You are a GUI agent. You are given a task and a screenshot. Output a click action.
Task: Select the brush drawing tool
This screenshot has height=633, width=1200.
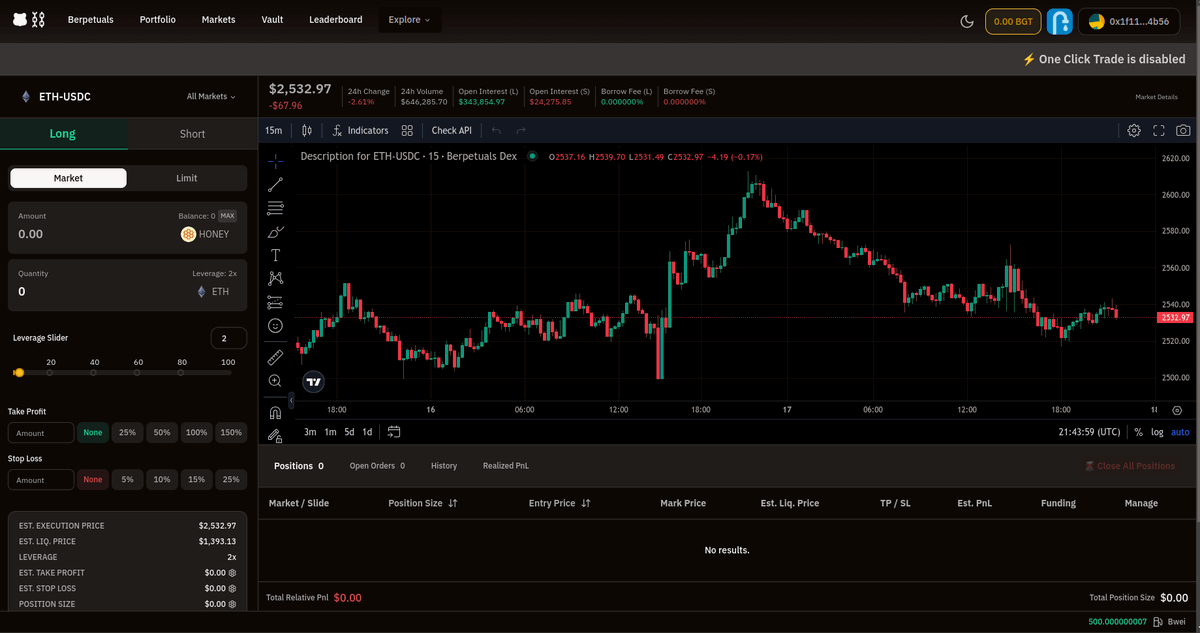(x=276, y=232)
